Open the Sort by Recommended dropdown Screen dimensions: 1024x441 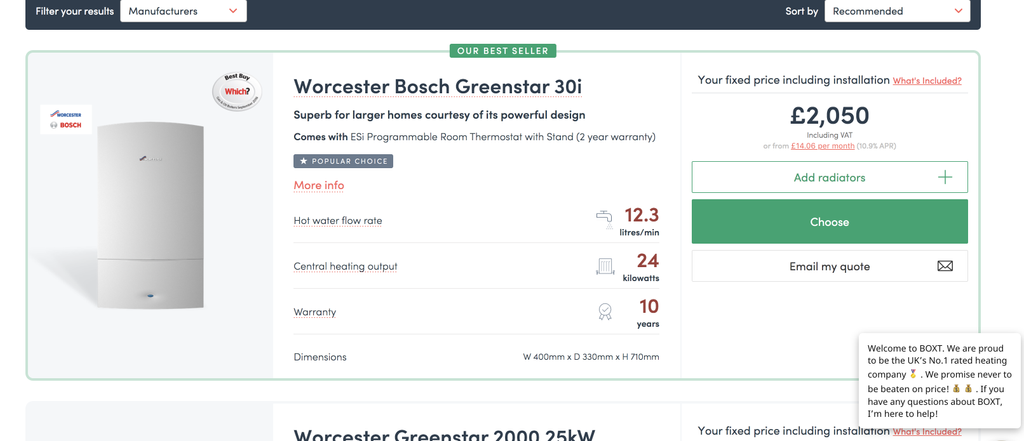tap(897, 11)
